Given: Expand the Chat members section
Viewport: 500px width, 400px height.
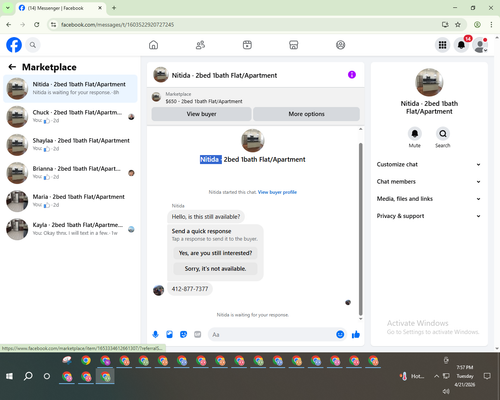Looking at the screenshot, I should 429,182.
